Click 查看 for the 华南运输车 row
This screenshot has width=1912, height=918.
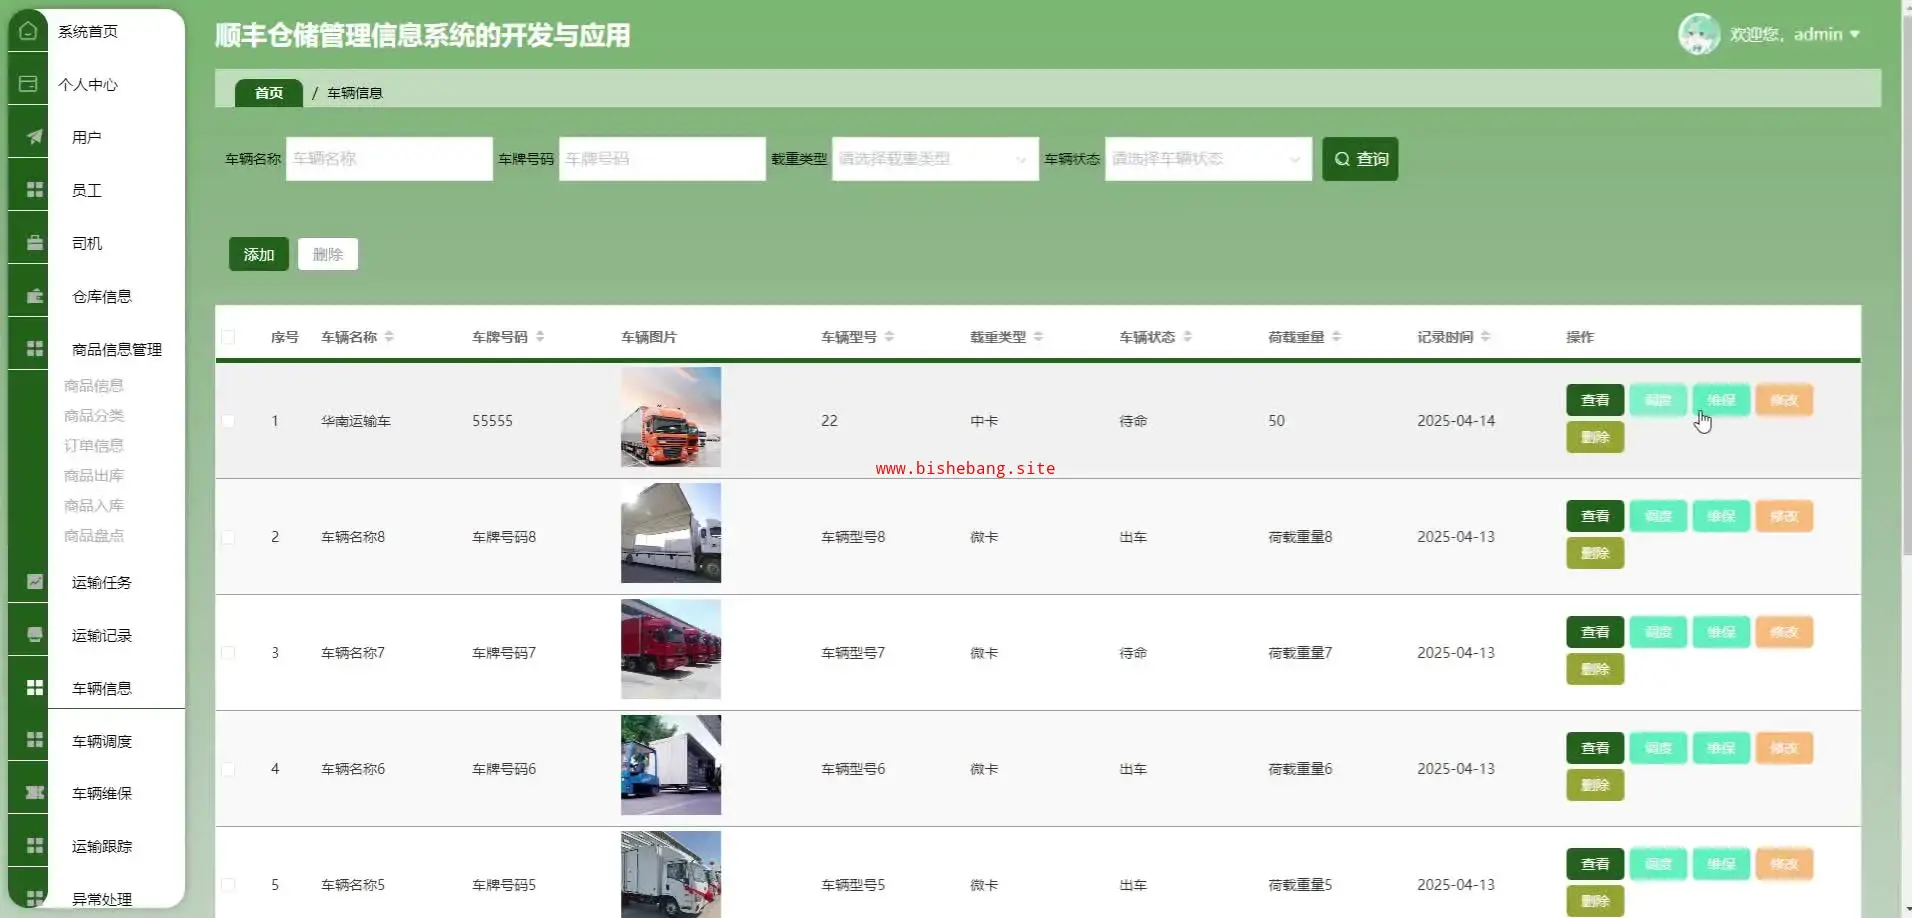point(1594,400)
